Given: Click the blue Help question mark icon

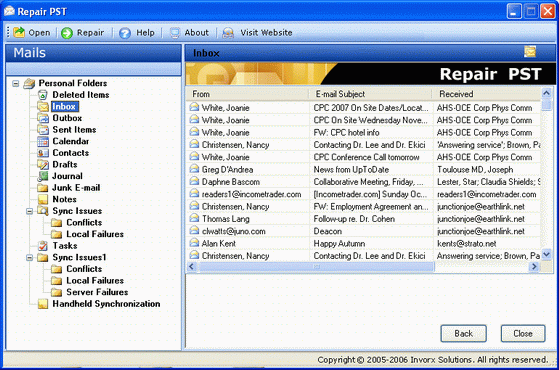Looking at the screenshot, I should tap(125, 33).
